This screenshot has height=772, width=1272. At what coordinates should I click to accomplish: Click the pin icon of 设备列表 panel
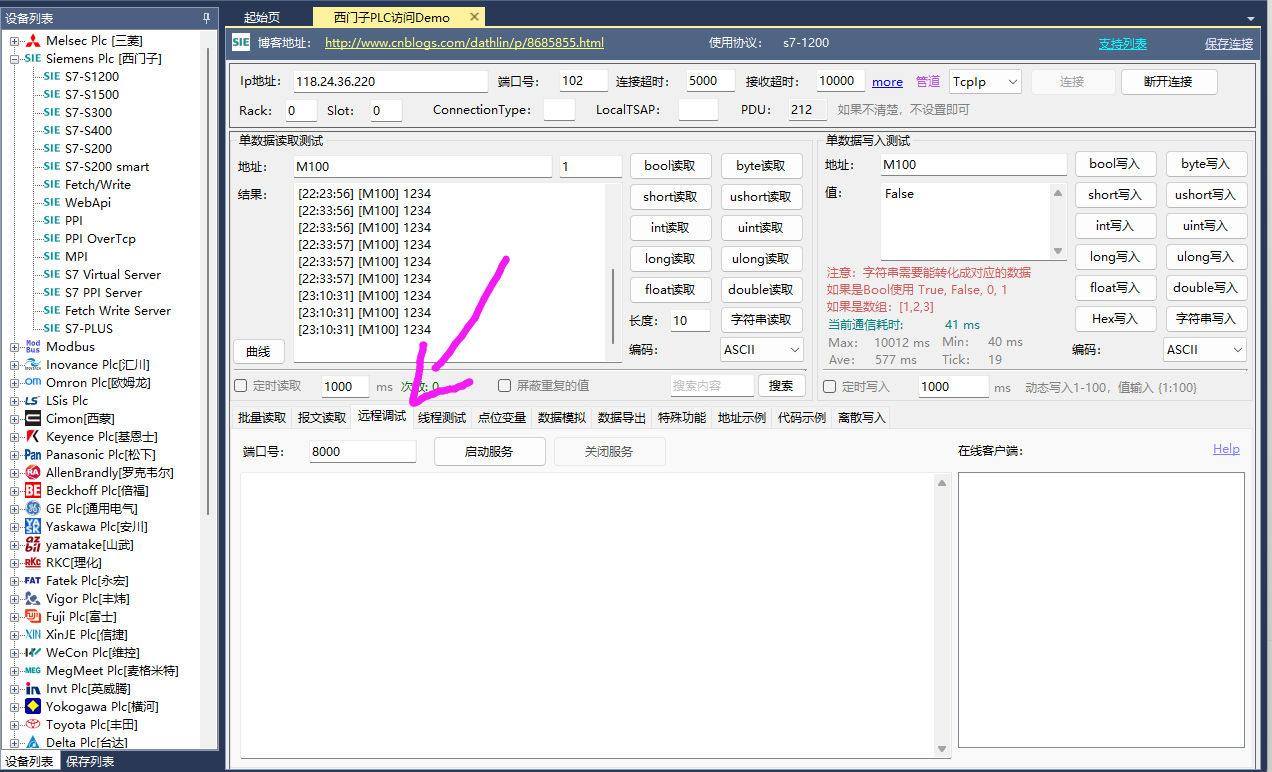pos(206,18)
